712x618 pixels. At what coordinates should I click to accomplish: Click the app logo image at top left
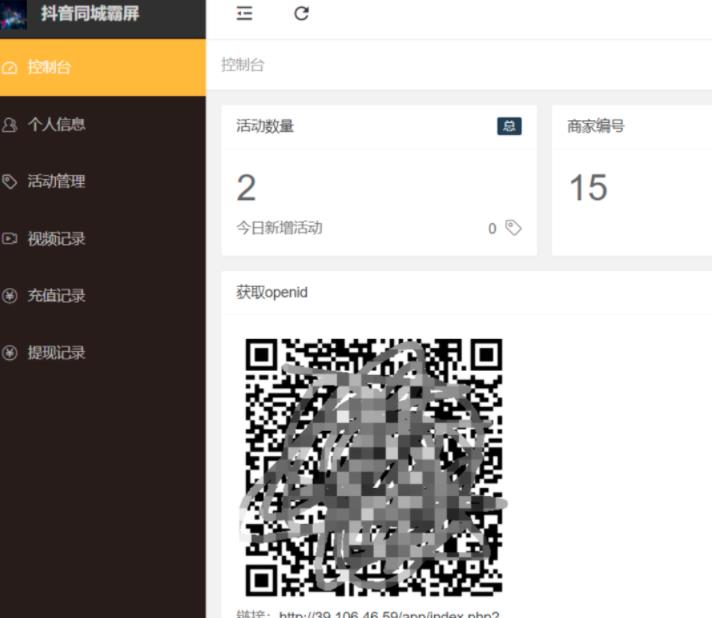[14, 14]
